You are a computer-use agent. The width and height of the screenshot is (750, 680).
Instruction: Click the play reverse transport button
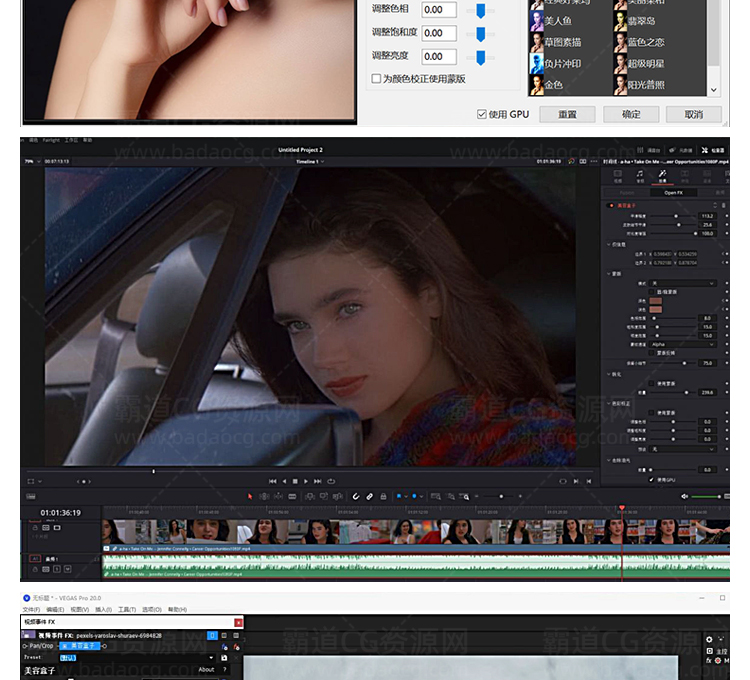point(284,481)
